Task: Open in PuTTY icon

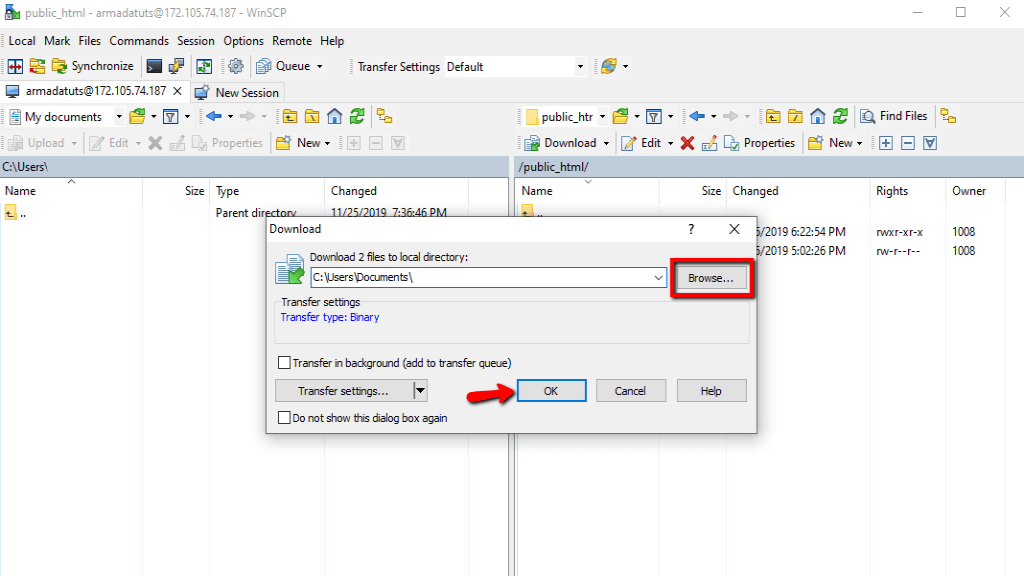Action: pos(176,66)
